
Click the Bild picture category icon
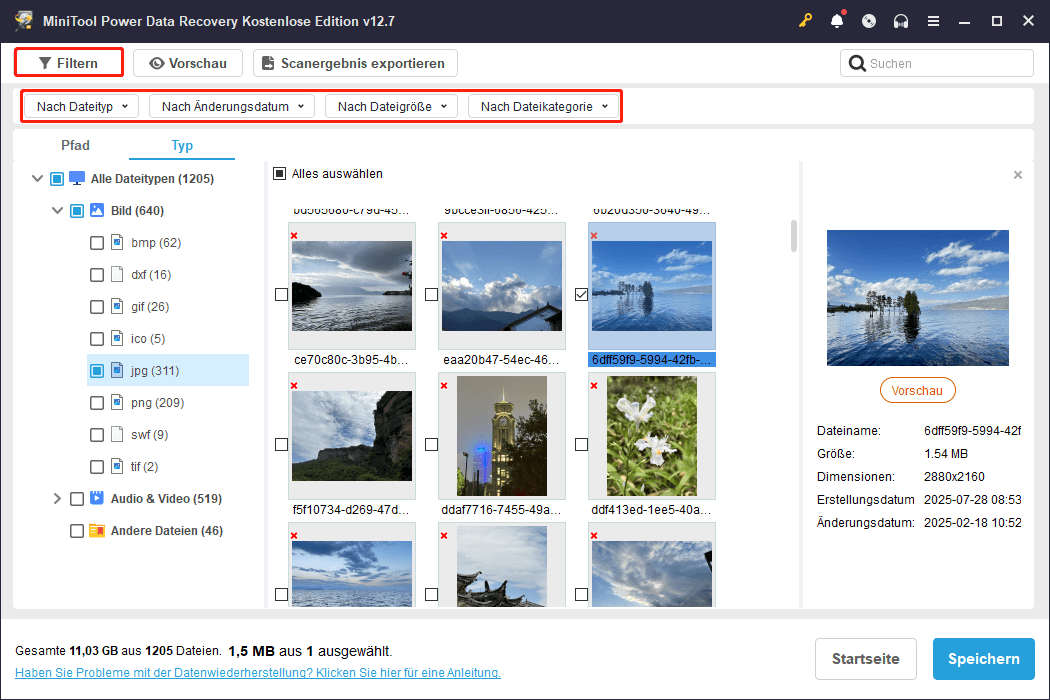point(98,211)
